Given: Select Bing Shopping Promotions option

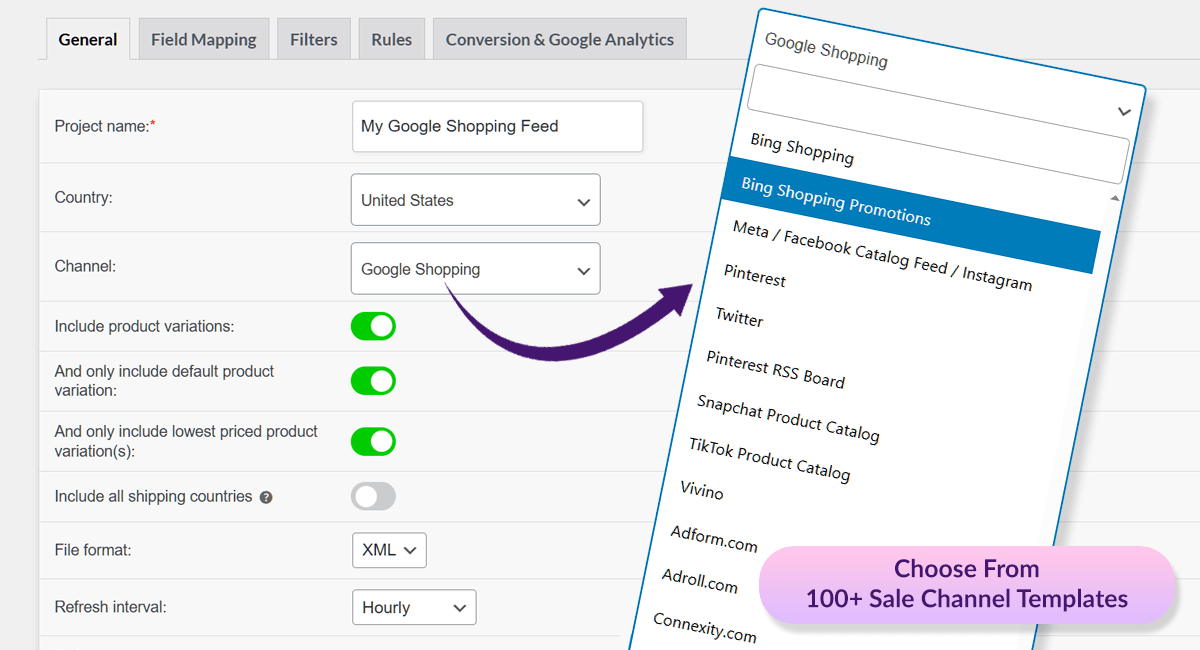Looking at the screenshot, I should (910, 215).
